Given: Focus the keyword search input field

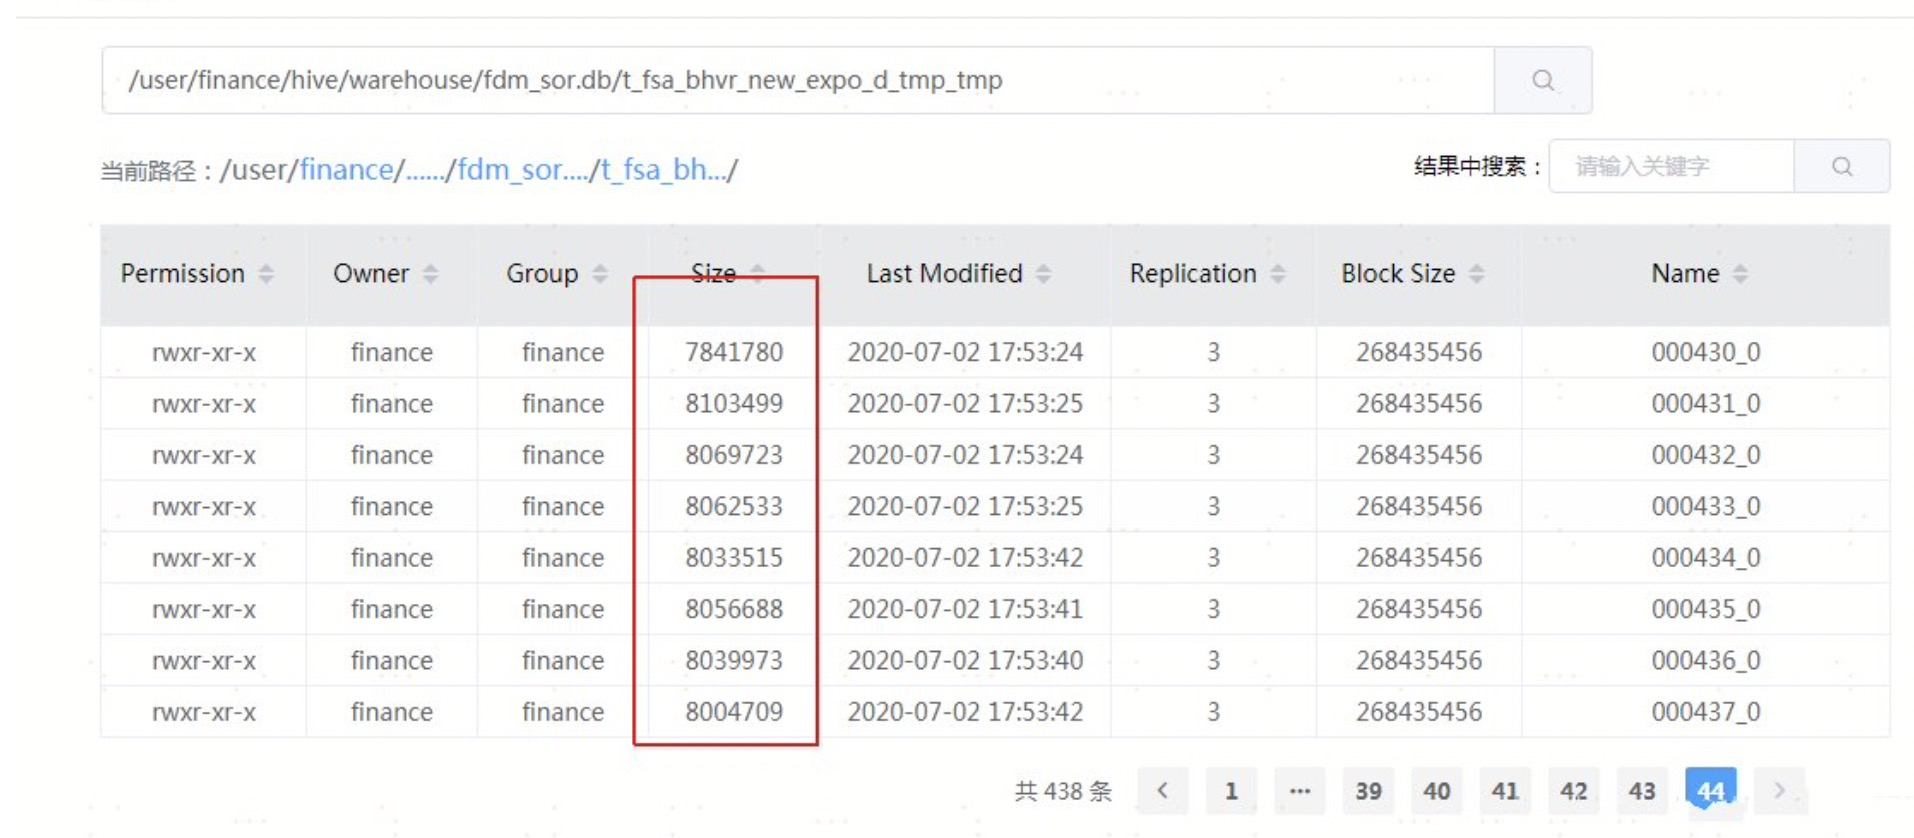Looking at the screenshot, I should click(1672, 166).
